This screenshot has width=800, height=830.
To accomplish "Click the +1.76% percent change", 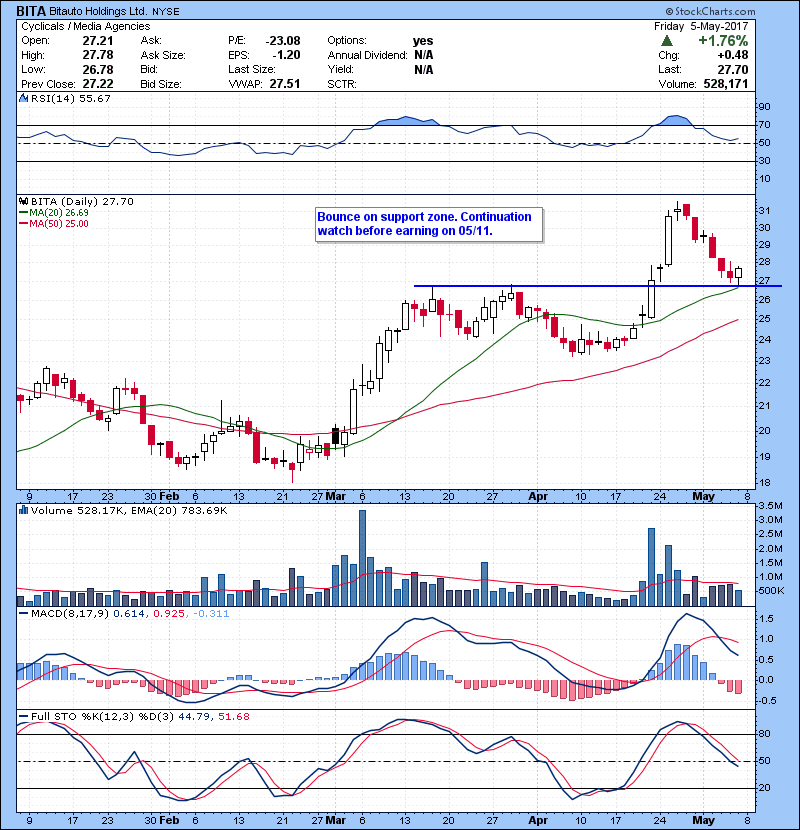I will (x=723, y=41).
